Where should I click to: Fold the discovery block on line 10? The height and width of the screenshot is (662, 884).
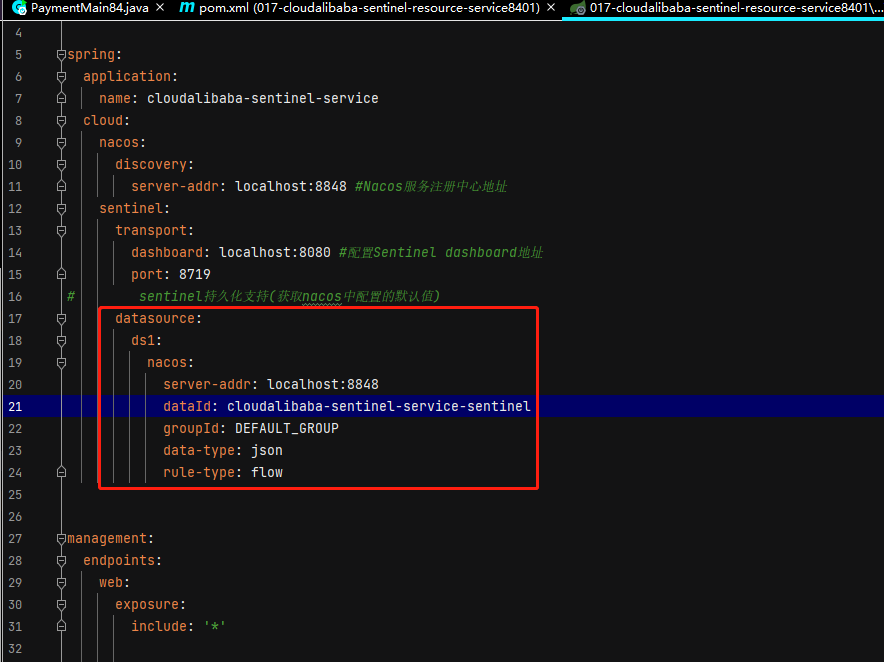pos(61,165)
